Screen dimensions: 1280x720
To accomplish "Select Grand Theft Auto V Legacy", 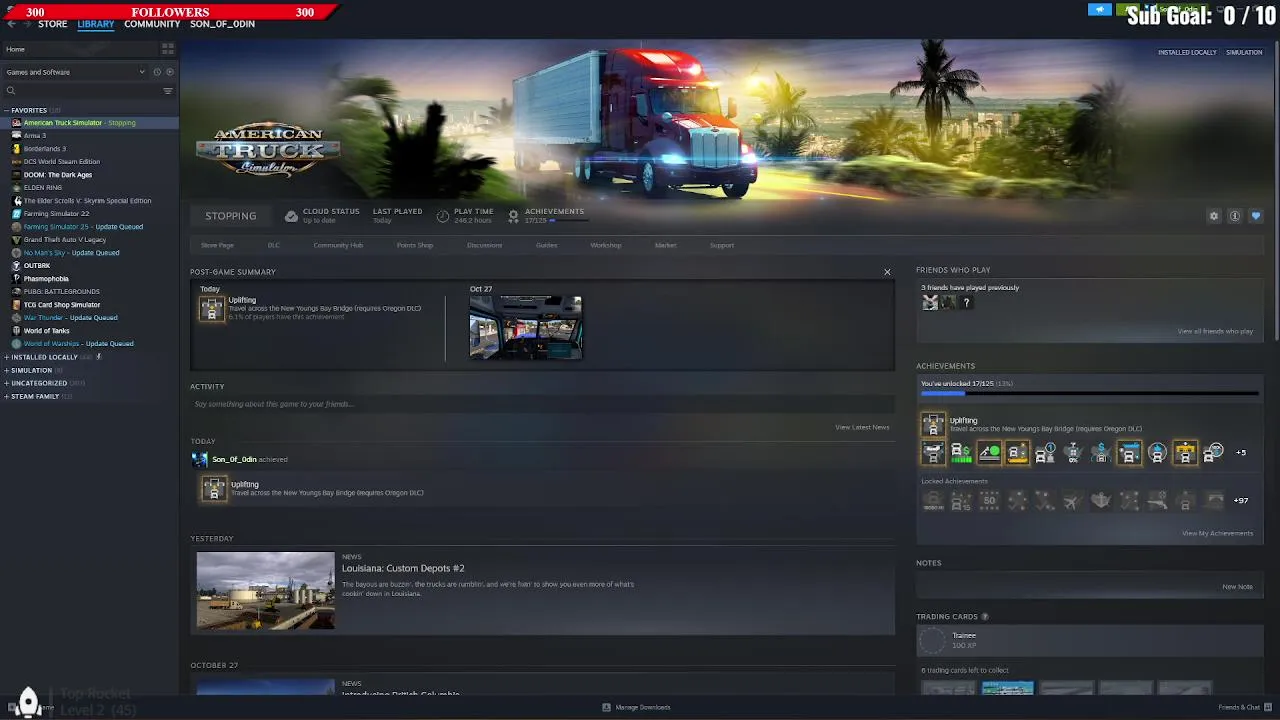I will point(64,240).
